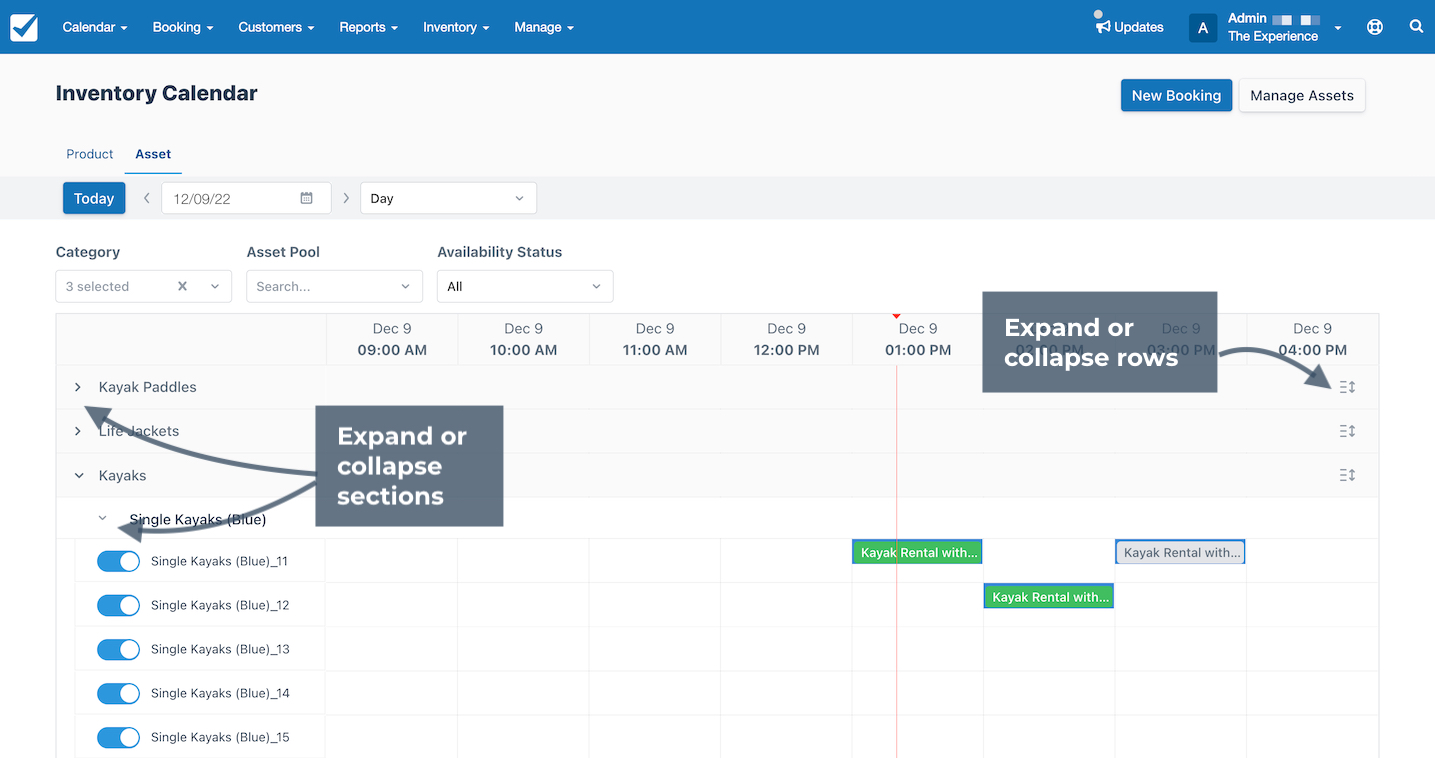Click the 09:00 AM column header
This screenshot has height=758, width=1435.
coord(392,339)
